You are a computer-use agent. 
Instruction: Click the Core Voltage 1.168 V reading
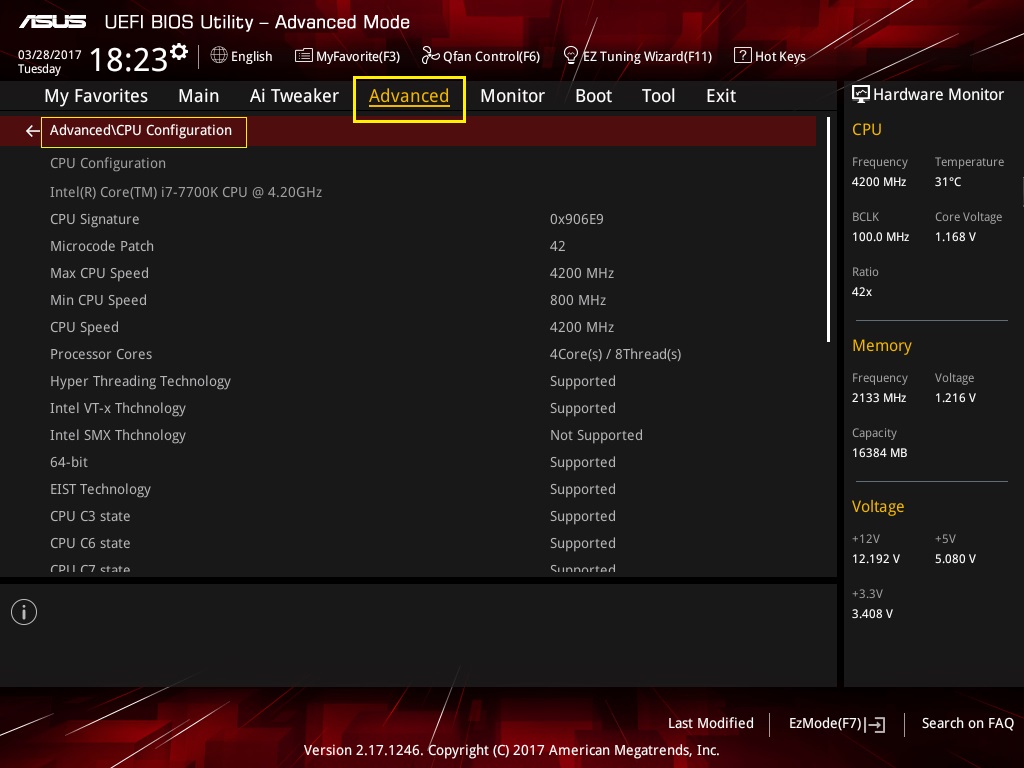coord(955,236)
